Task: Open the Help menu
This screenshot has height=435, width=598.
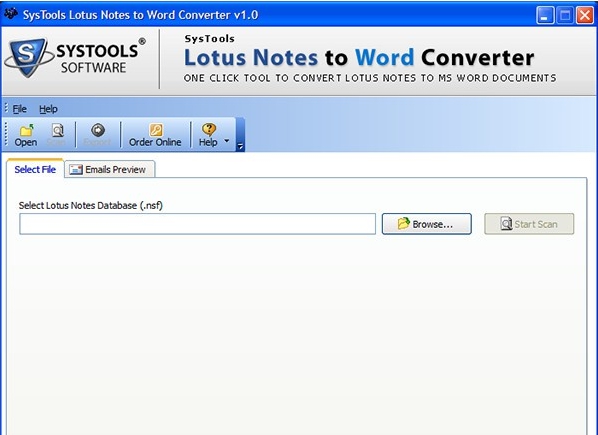Action: pos(48,109)
